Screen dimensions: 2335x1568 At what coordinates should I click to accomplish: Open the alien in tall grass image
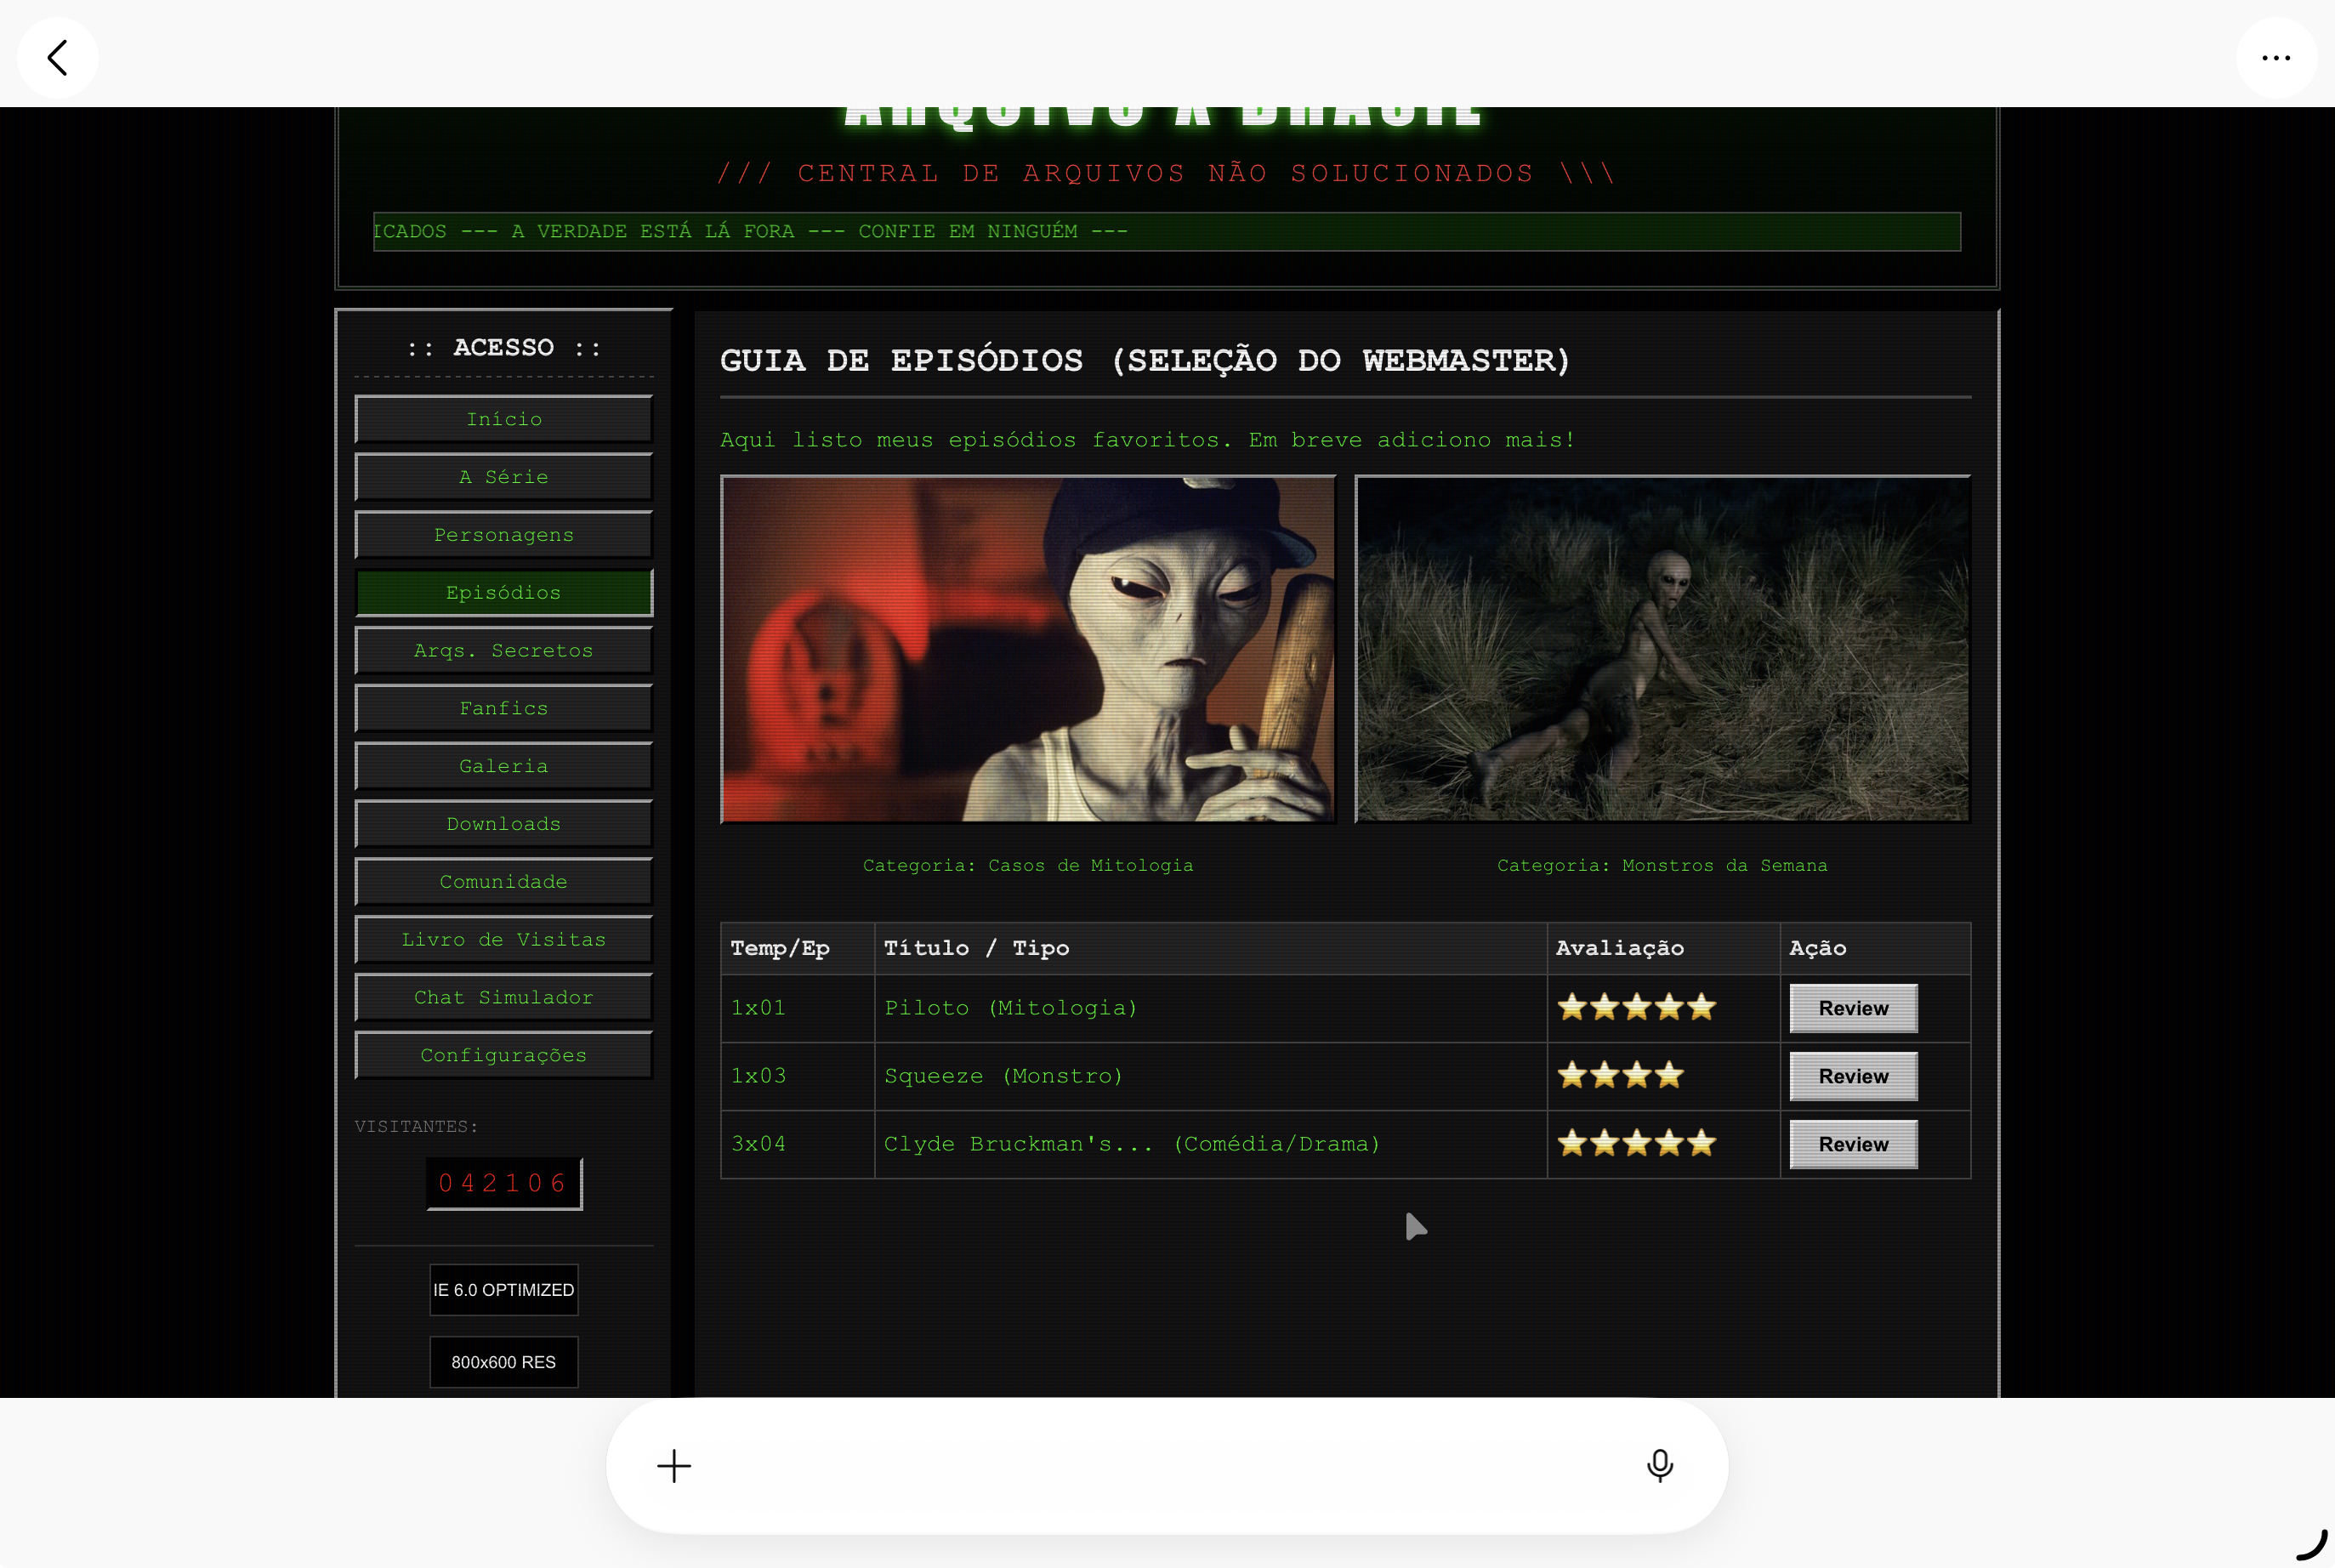(x=1662, y=649)
